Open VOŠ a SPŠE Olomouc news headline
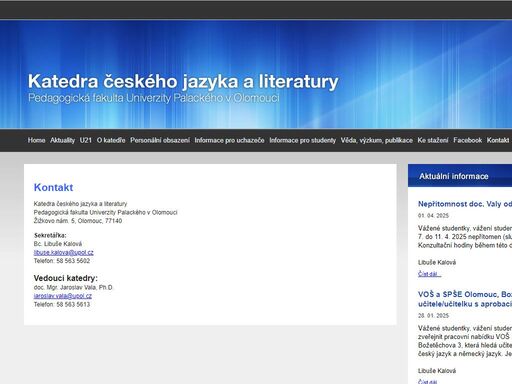This screenshot has width=512, height=384. tap(465, 299)
